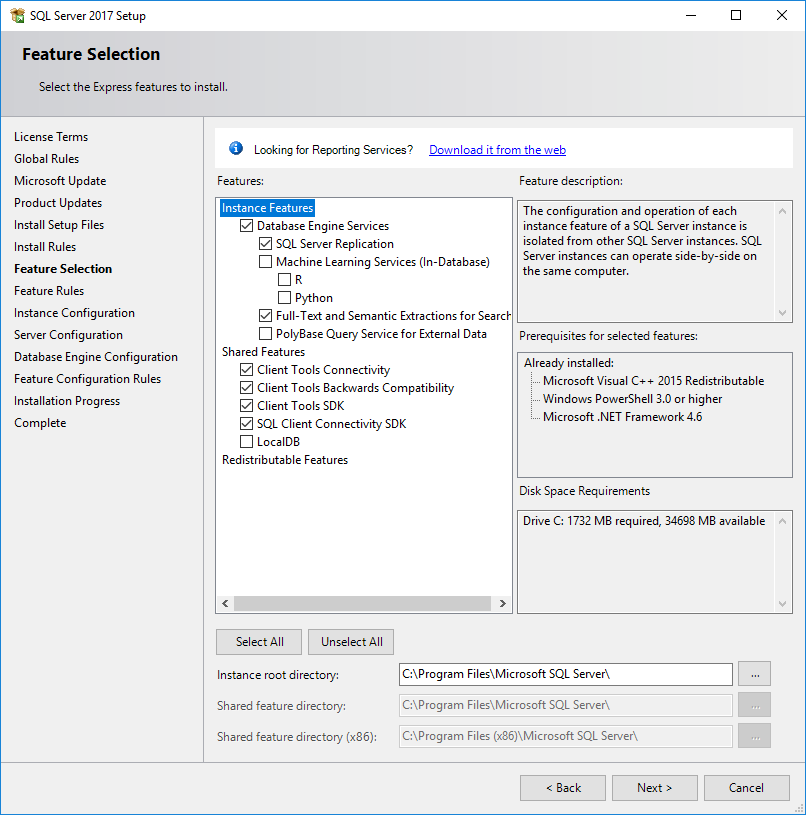
Task: Select Instance Features tree node
Action: point(267,208)
